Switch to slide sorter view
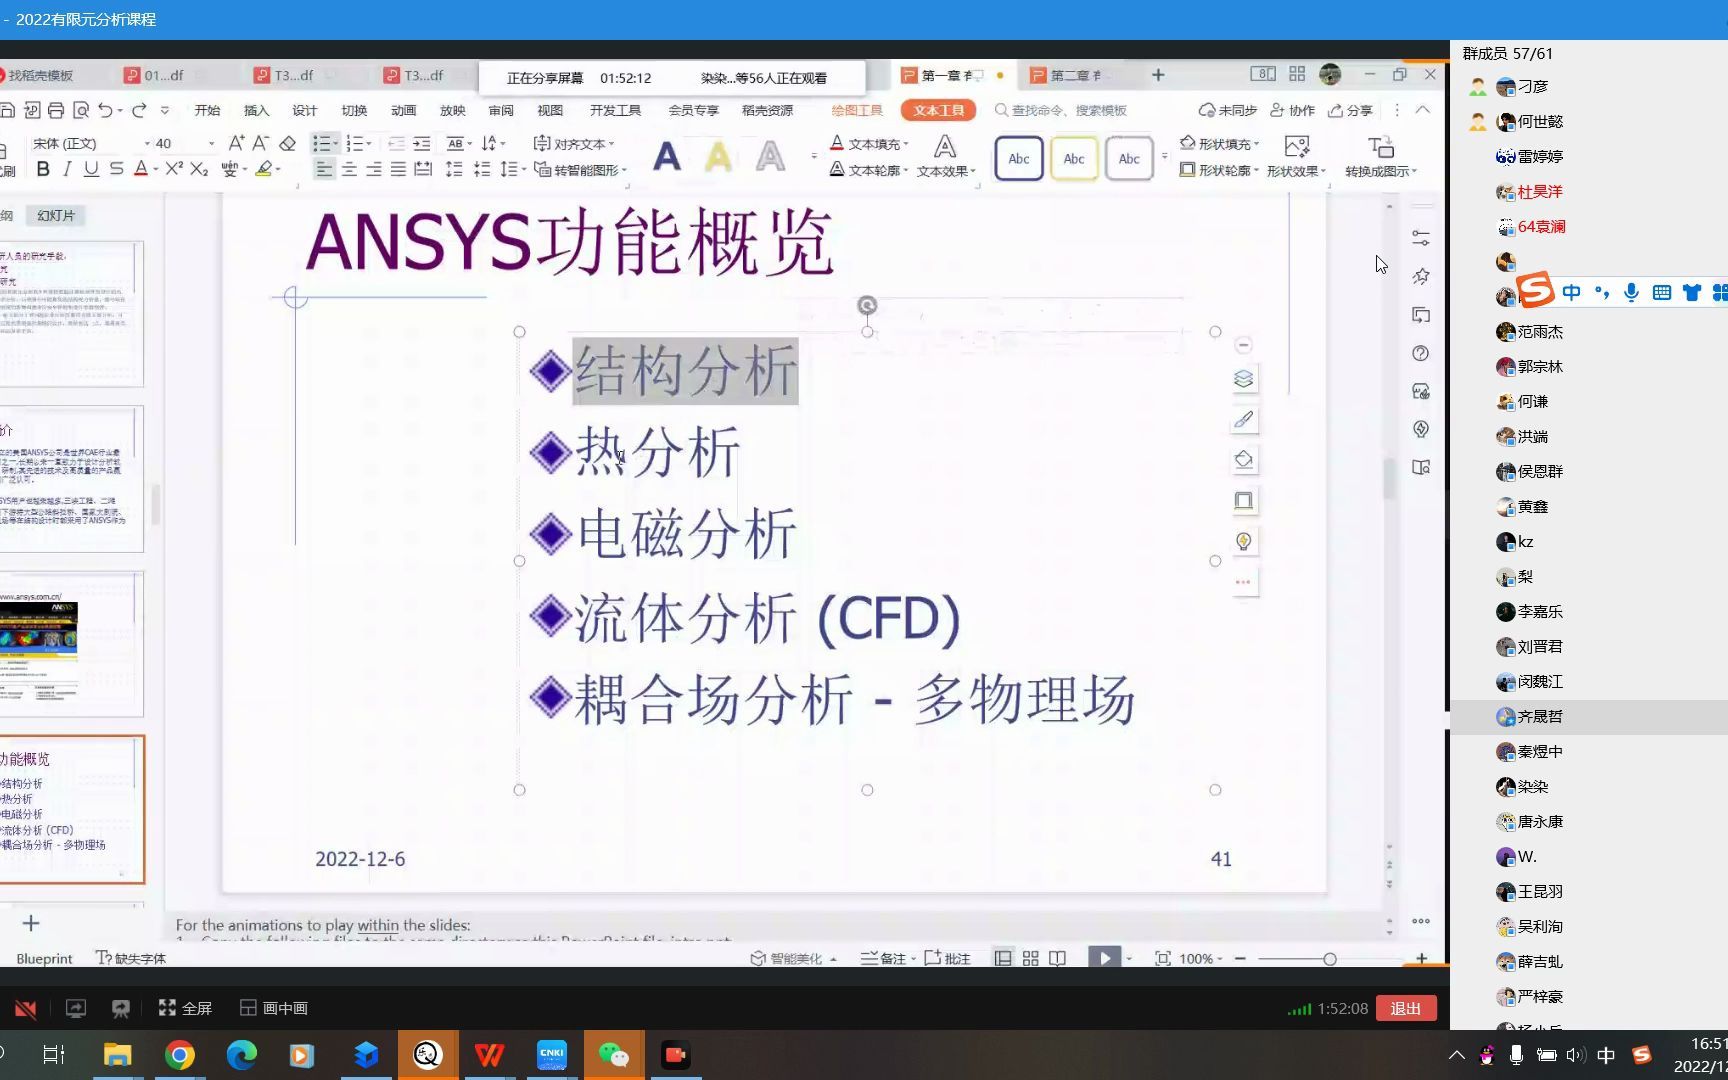1728x1080 pixels. click(x=1030, y=958)
